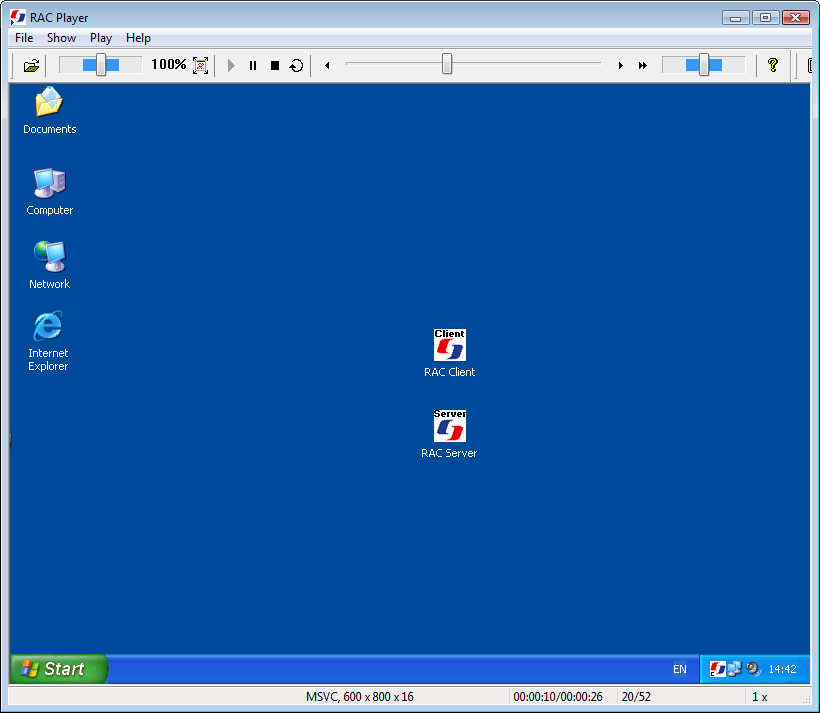The width and height of the screenshot is (820, 713).
Task: Click the fast-forward double arrow button
Action: coord(643,65)
